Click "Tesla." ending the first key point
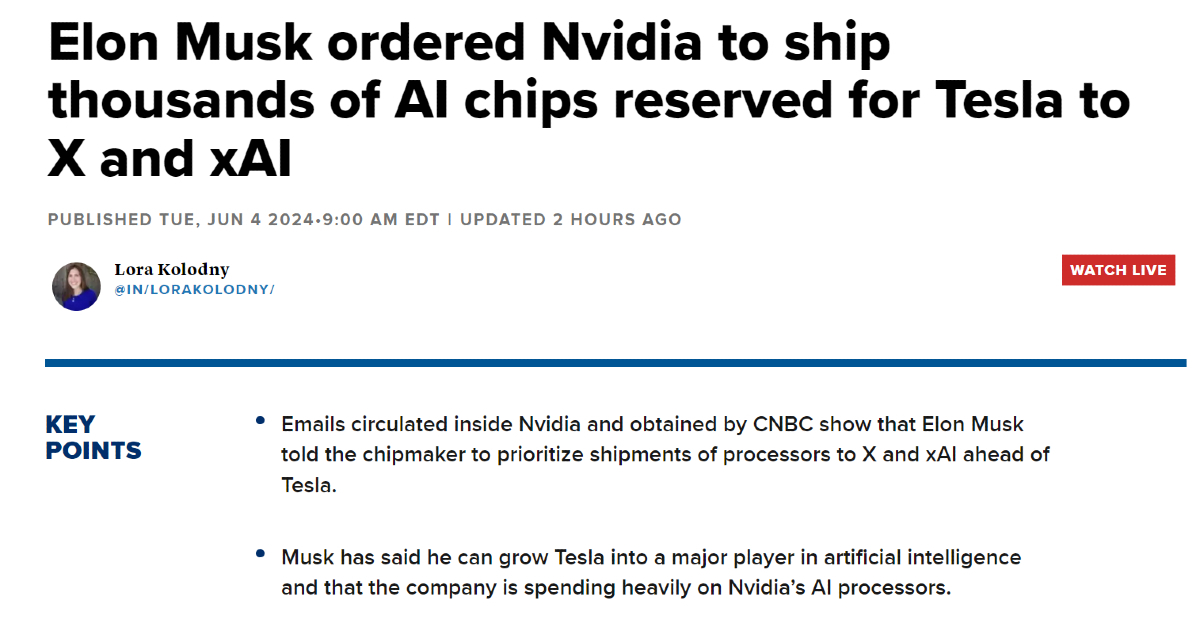Image resolution: width=1200 pixels, height=628 pixels. point(309,486)
